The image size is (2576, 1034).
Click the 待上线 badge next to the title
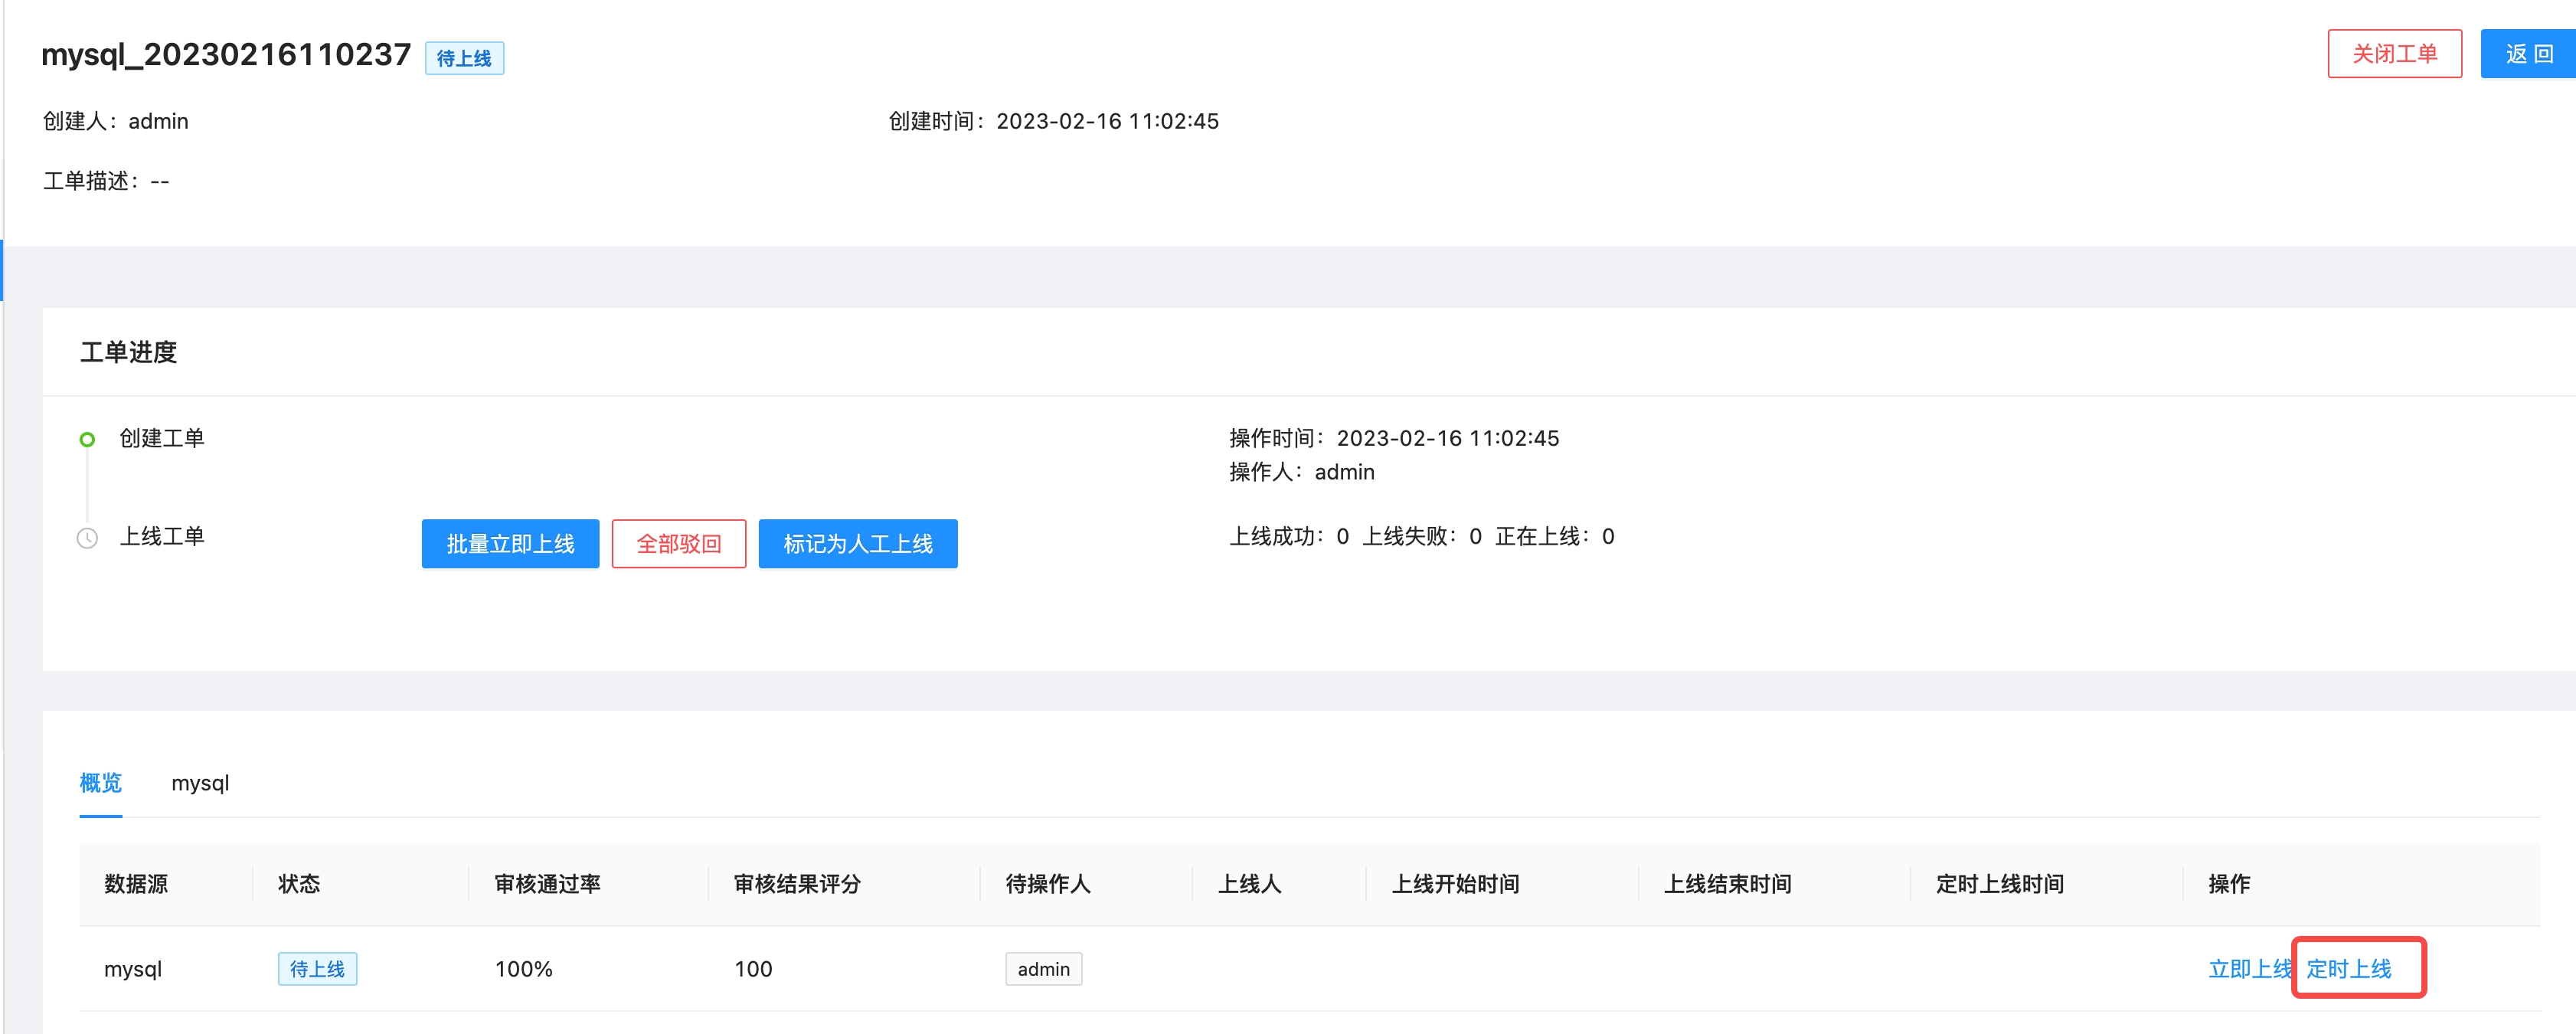point(464,57)
